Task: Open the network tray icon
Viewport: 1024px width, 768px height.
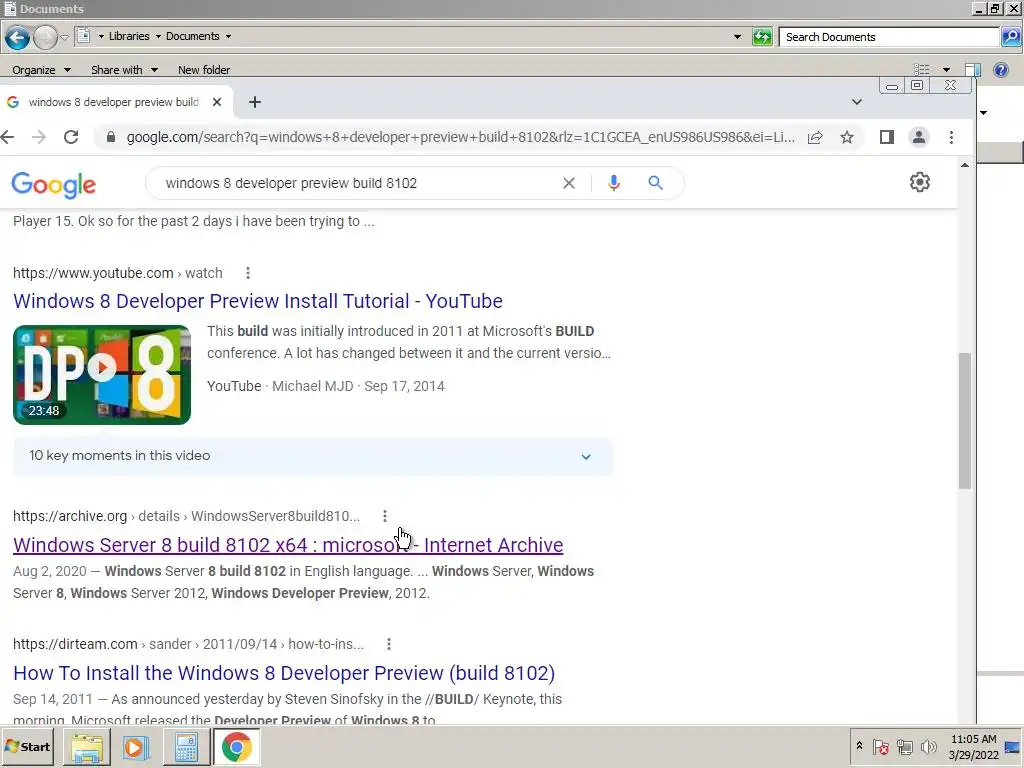Action: click(x=904, y=746)
